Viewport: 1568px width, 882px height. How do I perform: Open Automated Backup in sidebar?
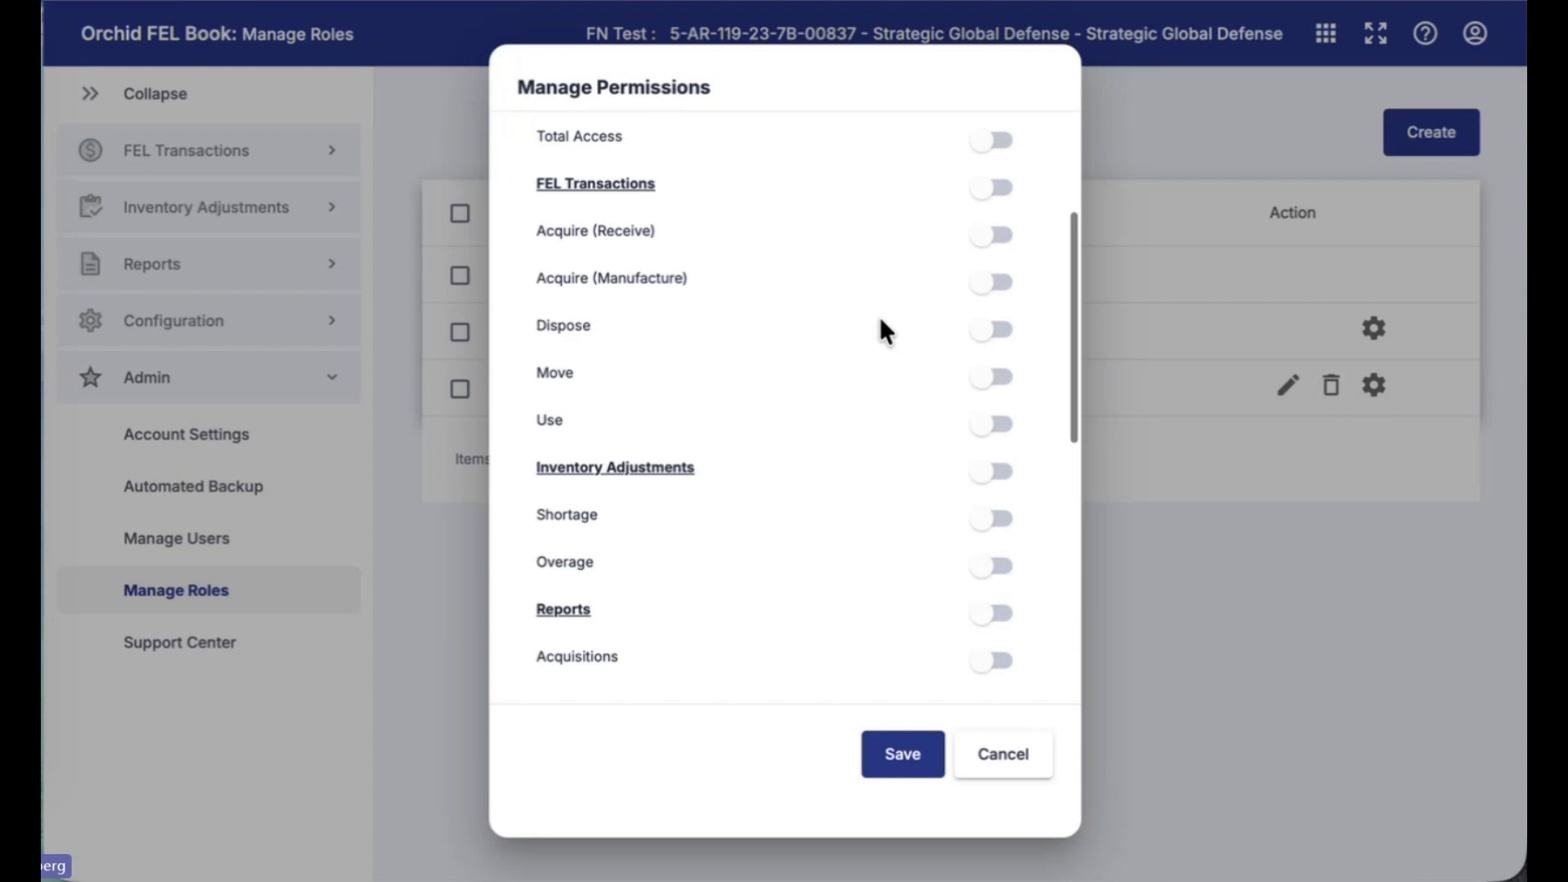pos(193,486)
